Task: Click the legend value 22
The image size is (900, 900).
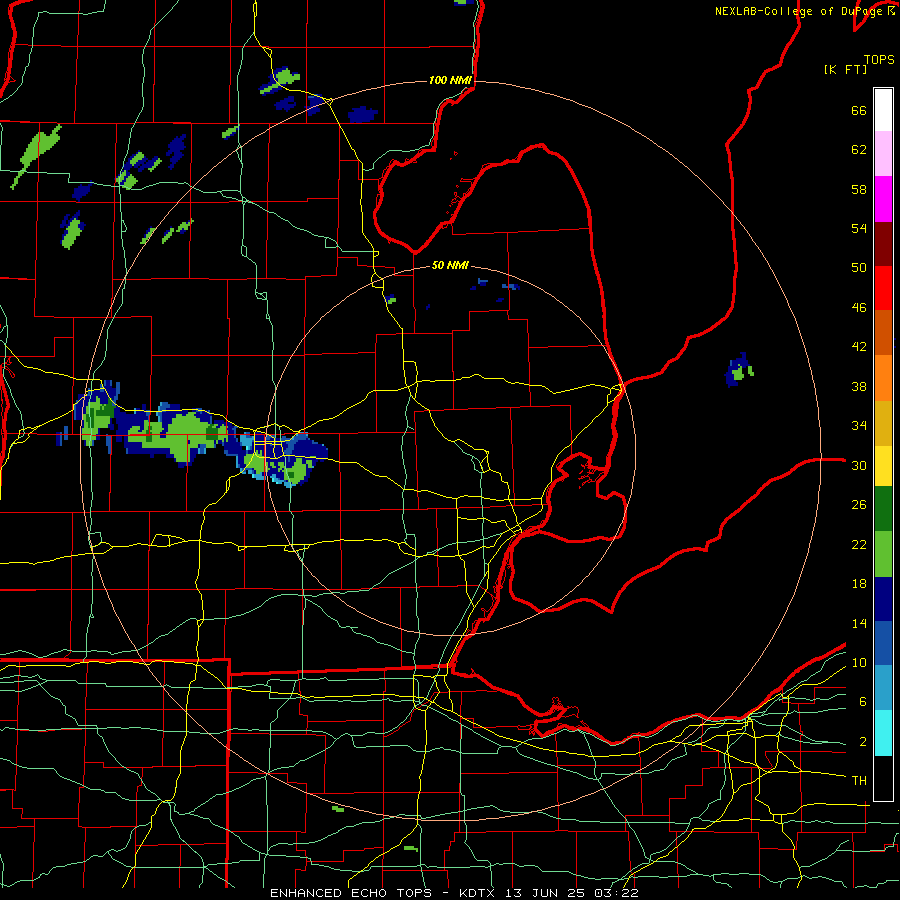Action: pos(859,545)
